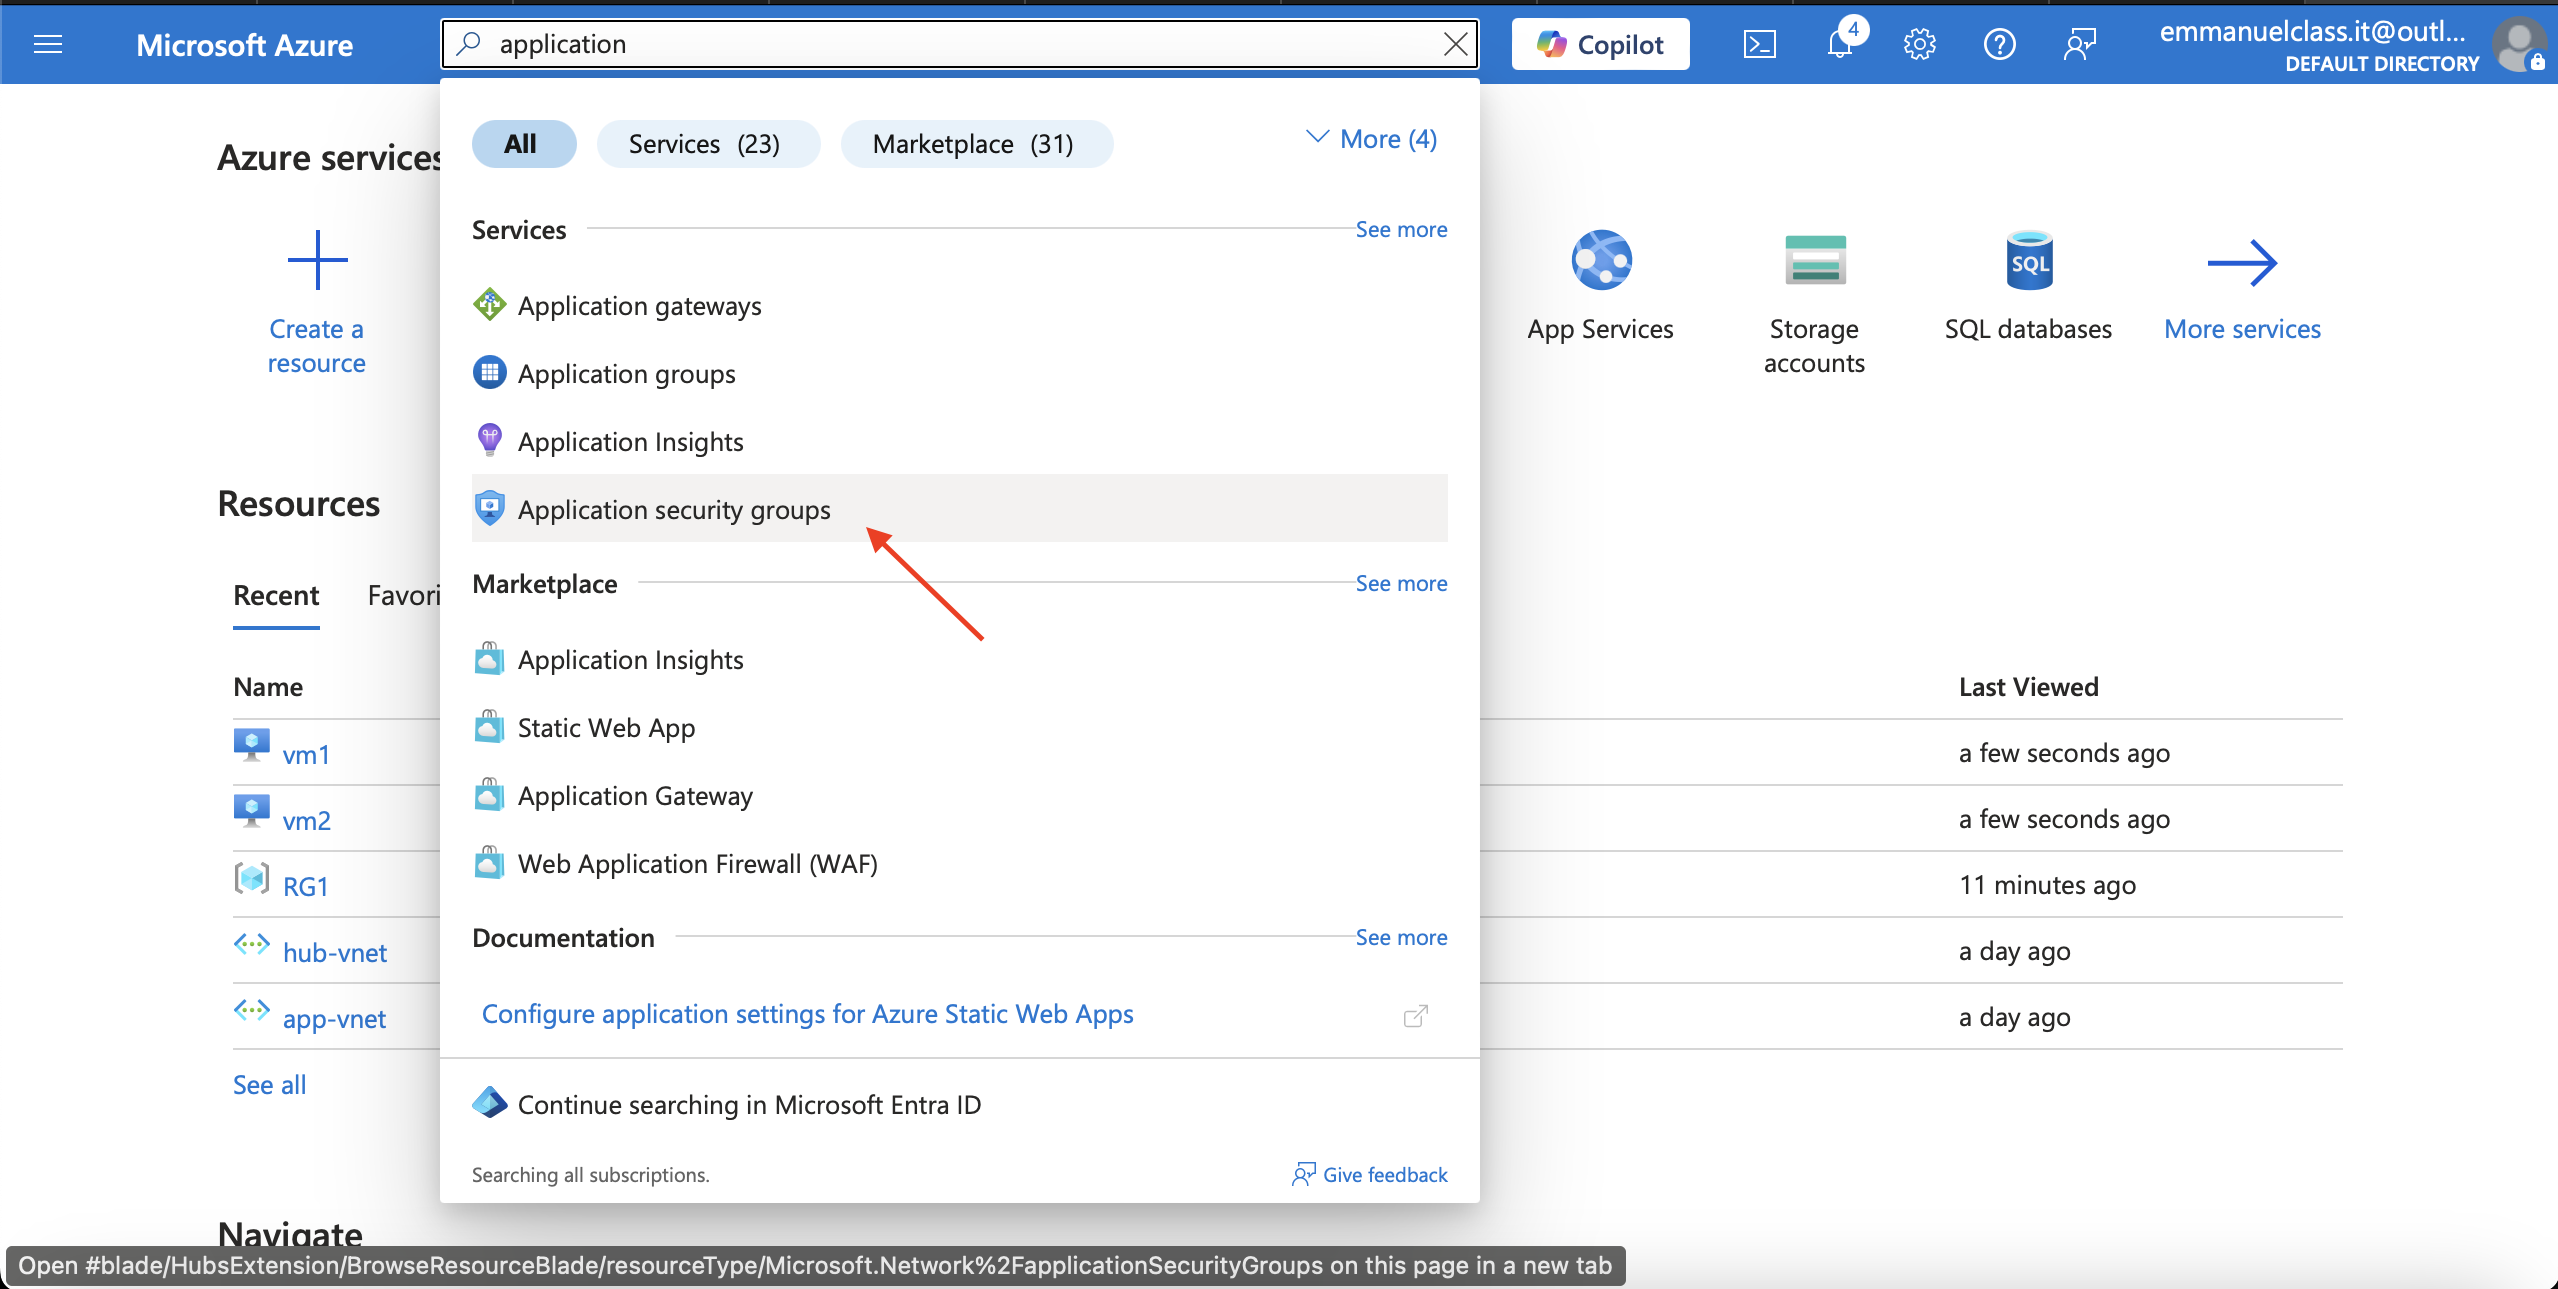This screenshot has width=2558, height=1289.
Task: Click See more next to Documentation
Action: click(x=1401, y=937)
